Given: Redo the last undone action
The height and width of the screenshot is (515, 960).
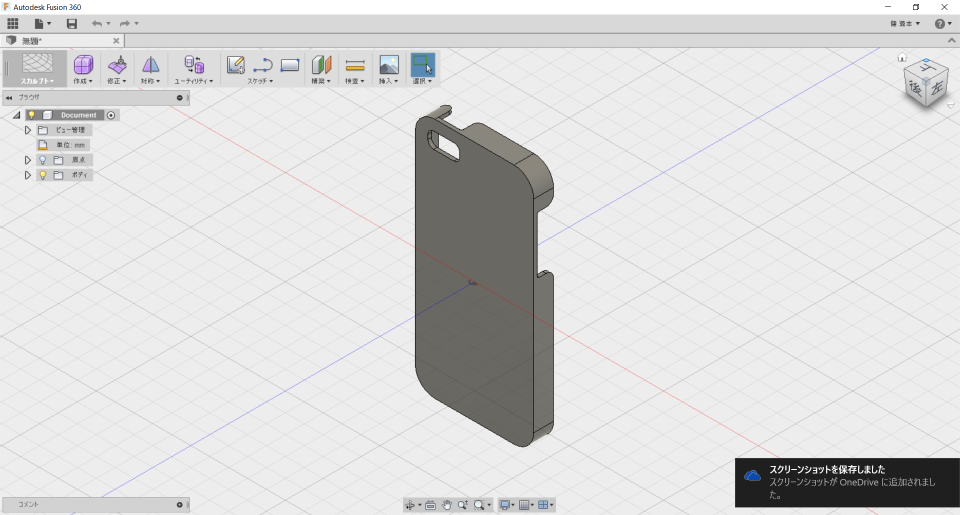Looking at the screenshot, I should 125,23.
